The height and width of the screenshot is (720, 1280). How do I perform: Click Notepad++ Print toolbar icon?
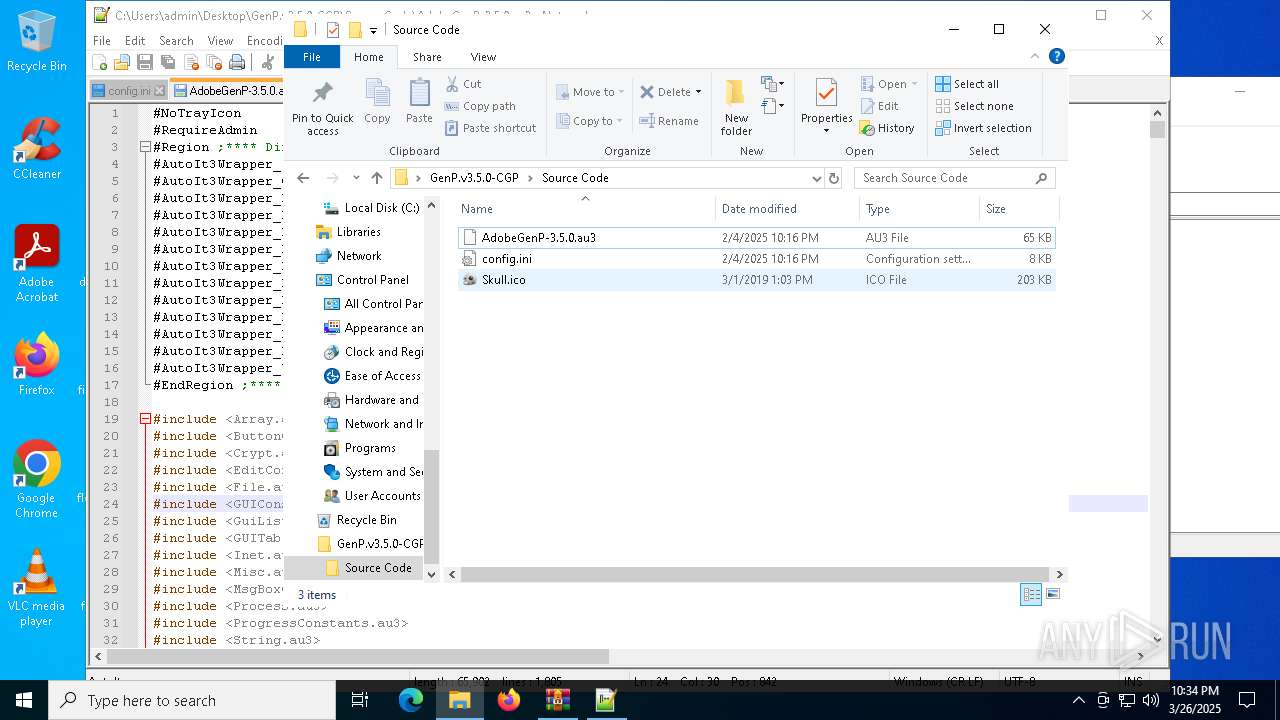click(x=237, y=63)
